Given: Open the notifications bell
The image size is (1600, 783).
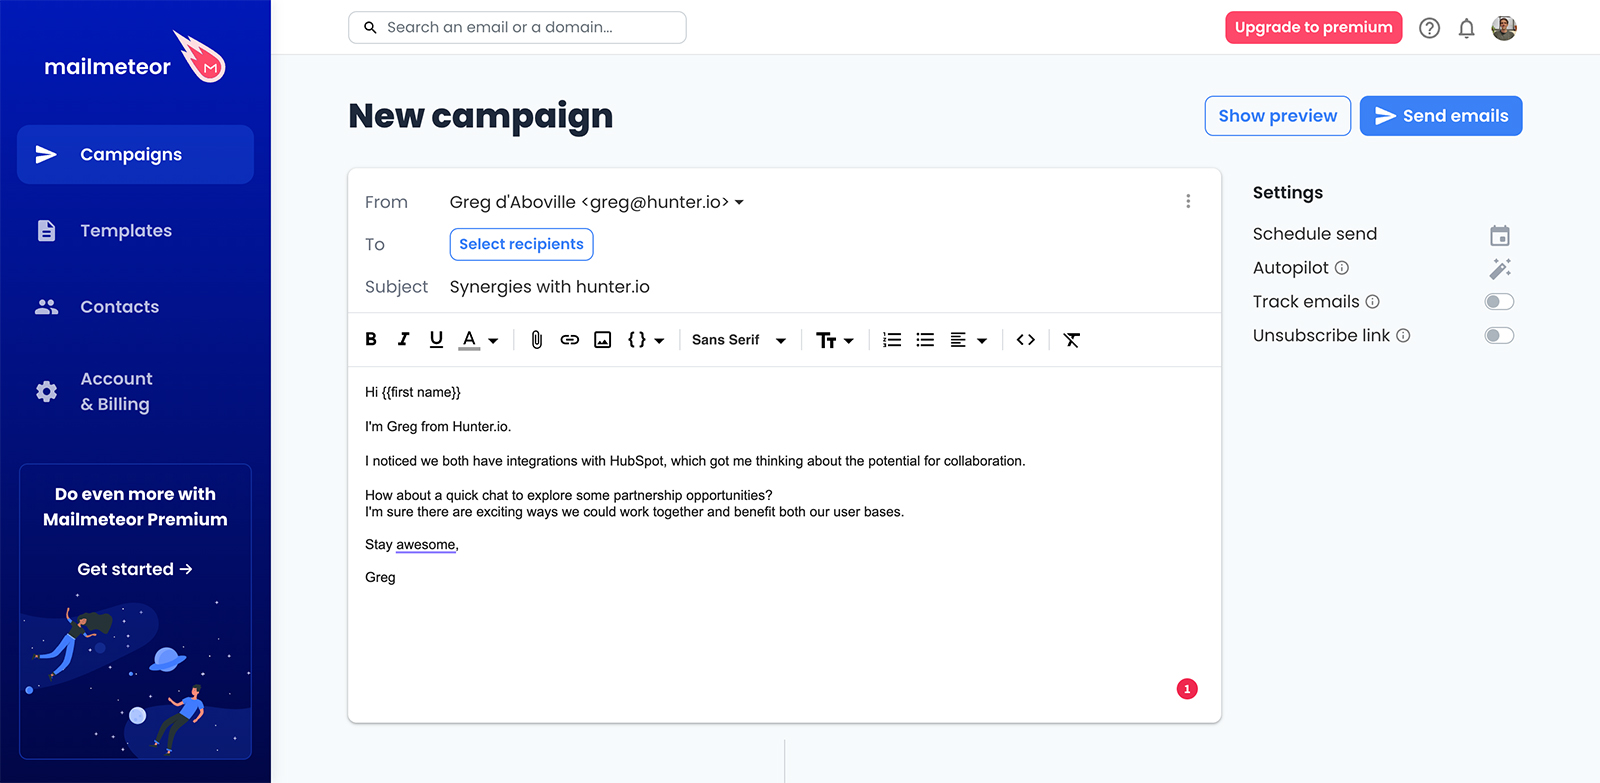Looking at the screenshot, I should coord(1467,28).
